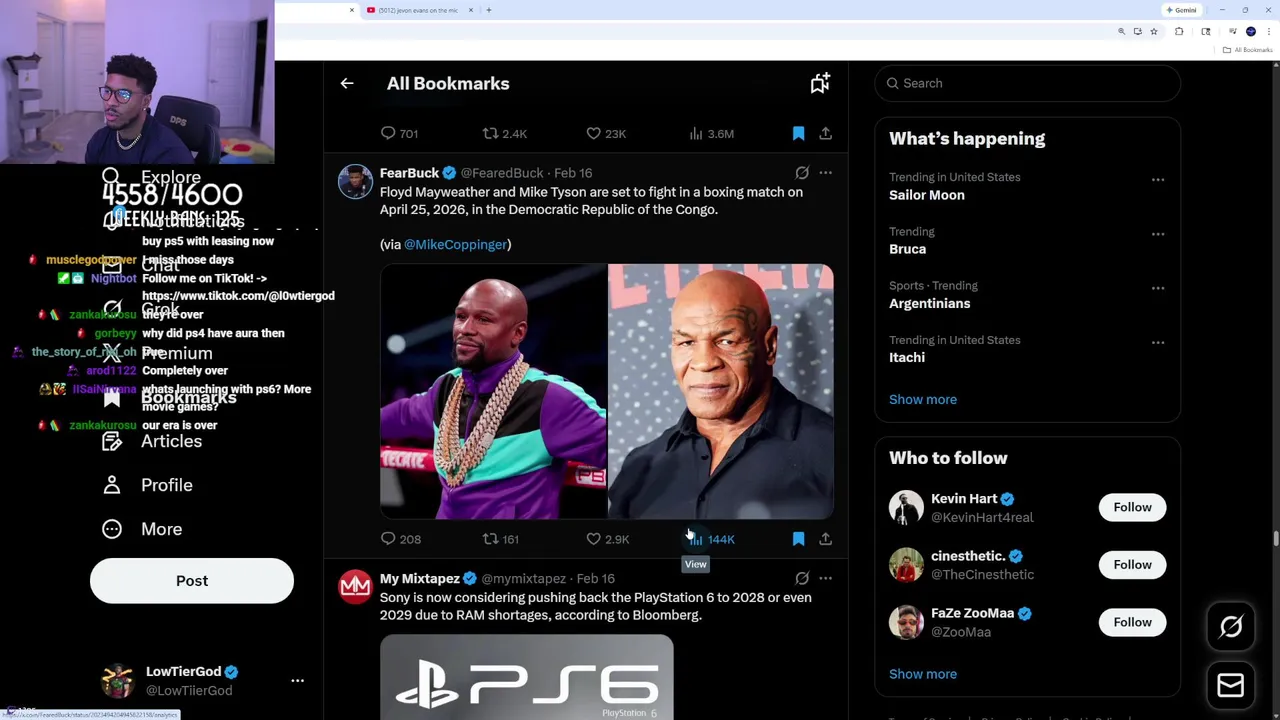
Task: Open the Gemini button in Chrome
Action: [1182, 10]
